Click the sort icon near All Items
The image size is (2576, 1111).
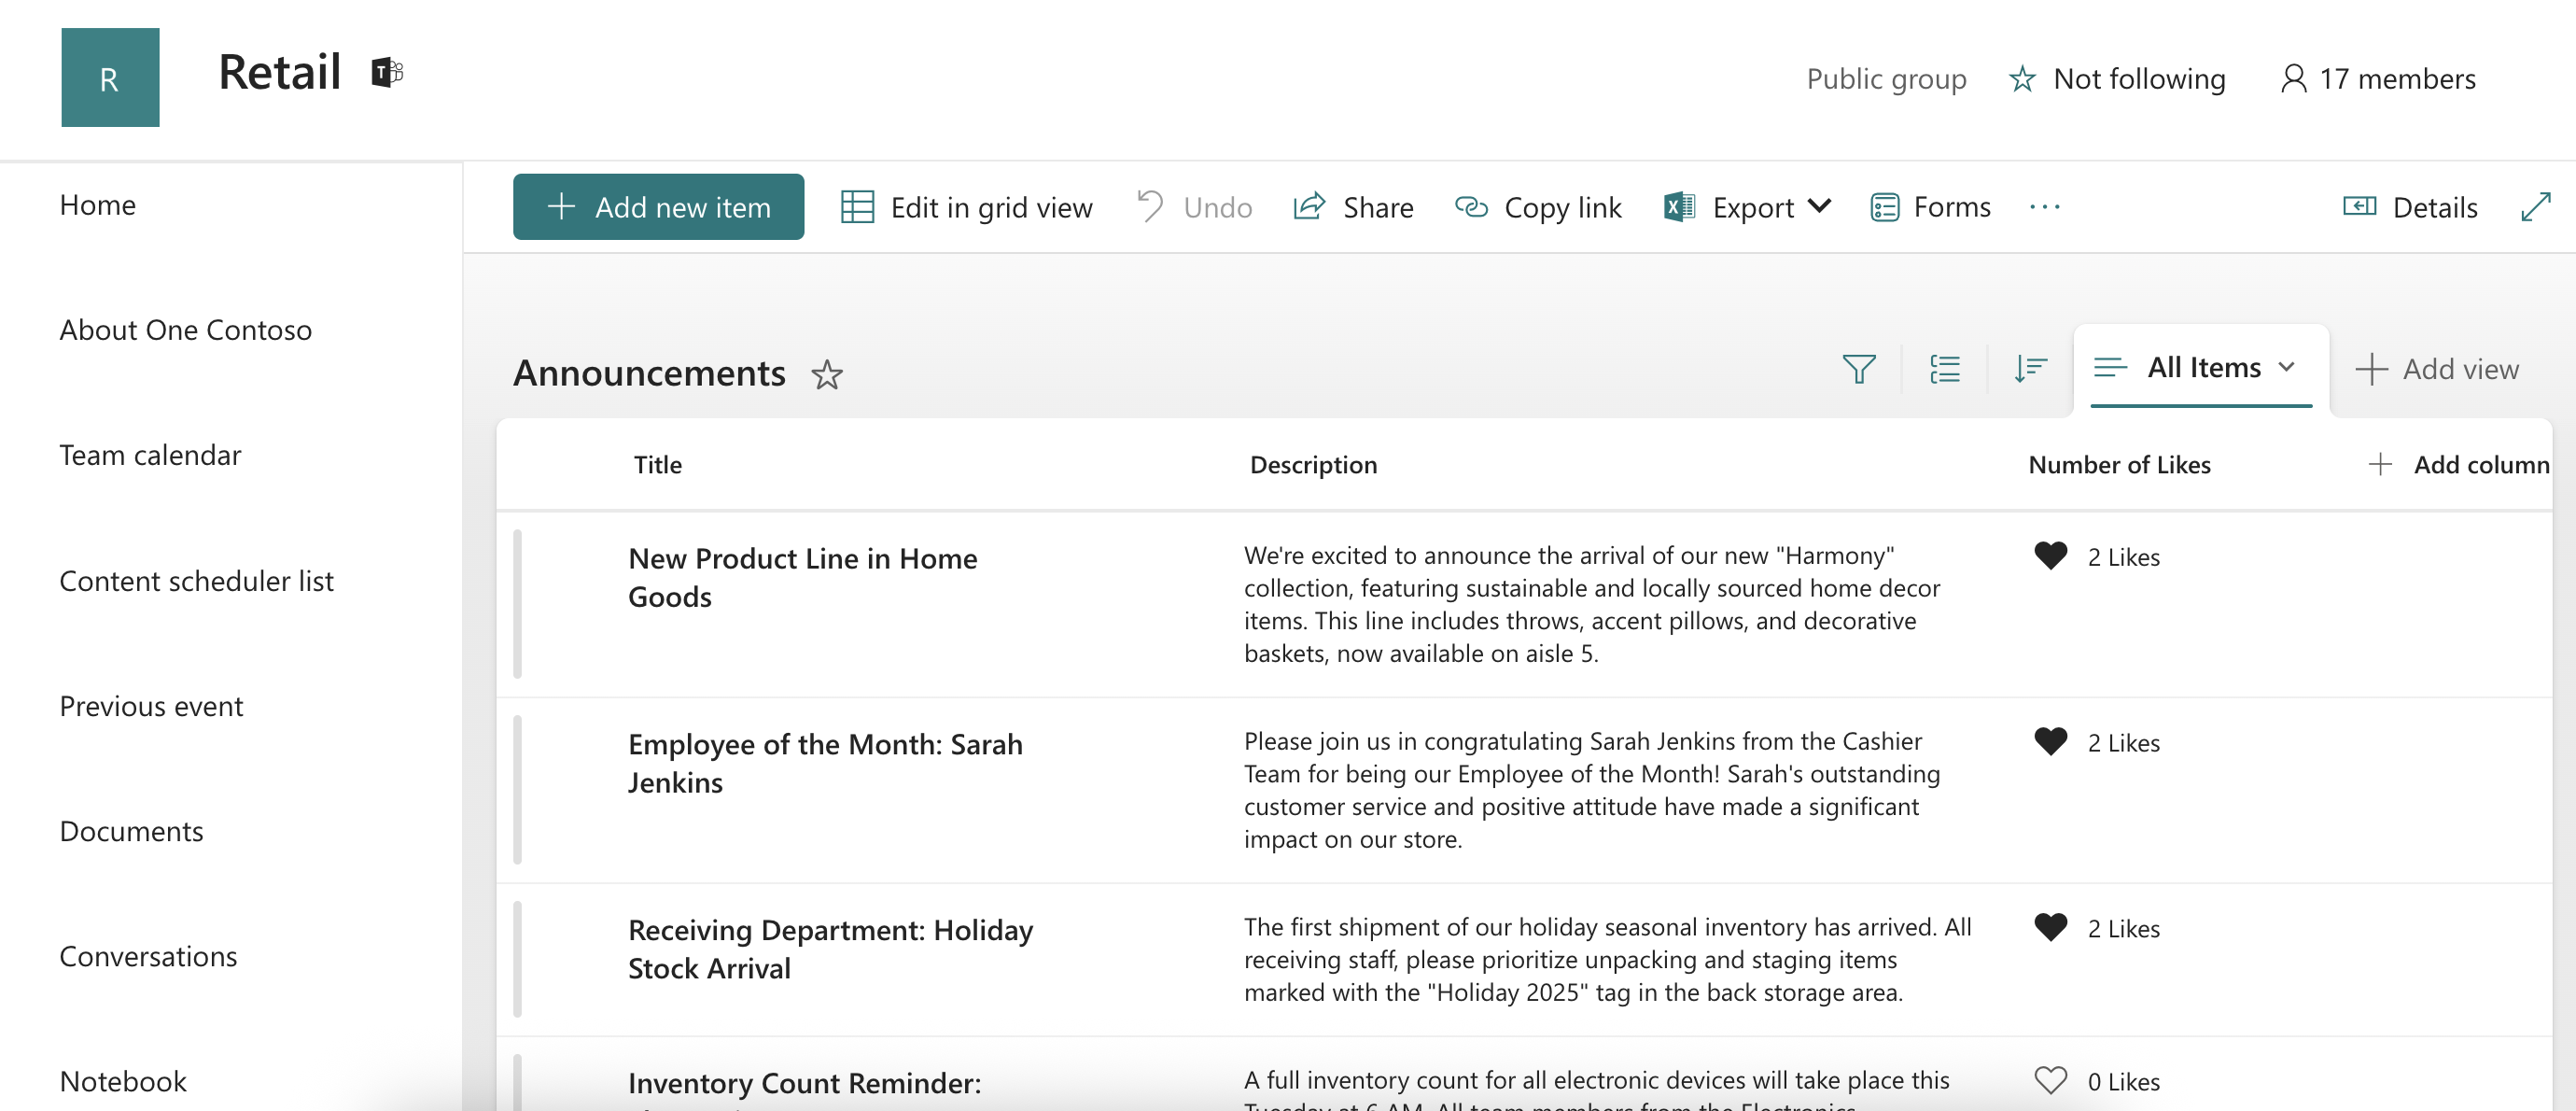pyautogui.click(x=2030, y=369)
